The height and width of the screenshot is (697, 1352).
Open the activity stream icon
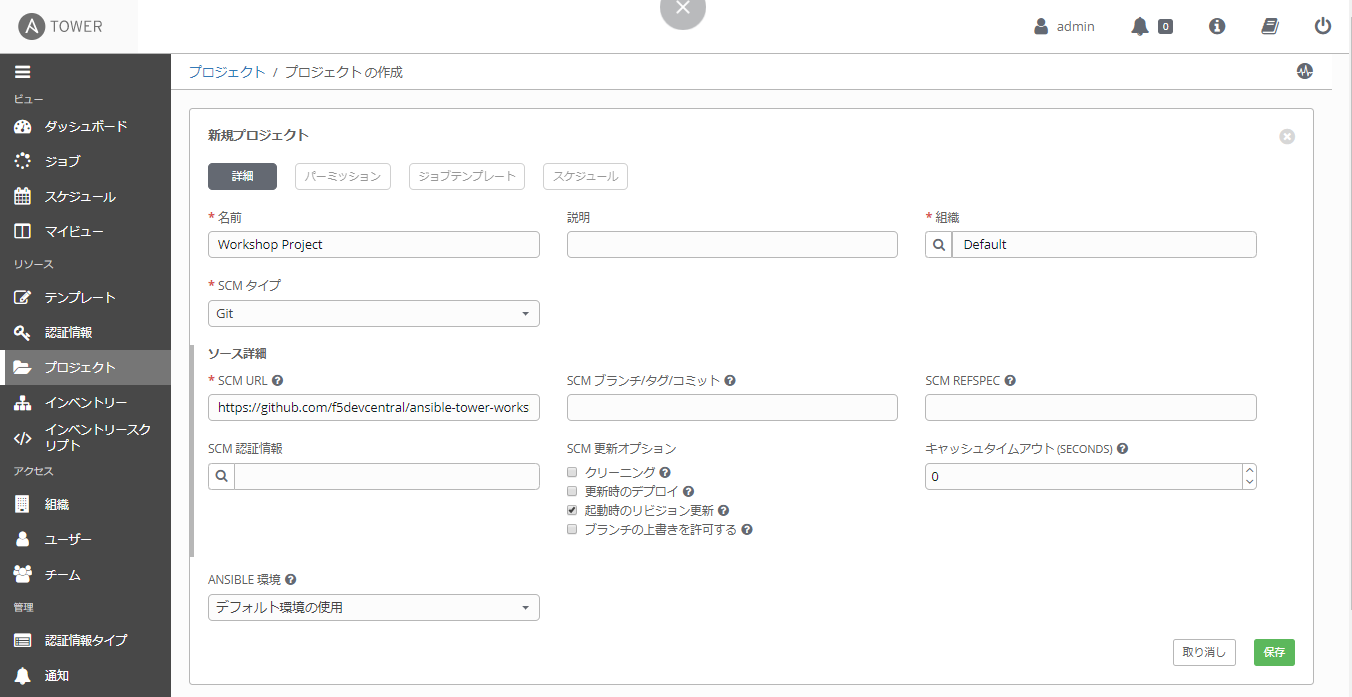pyautogui.click(x=1304, y=71)
